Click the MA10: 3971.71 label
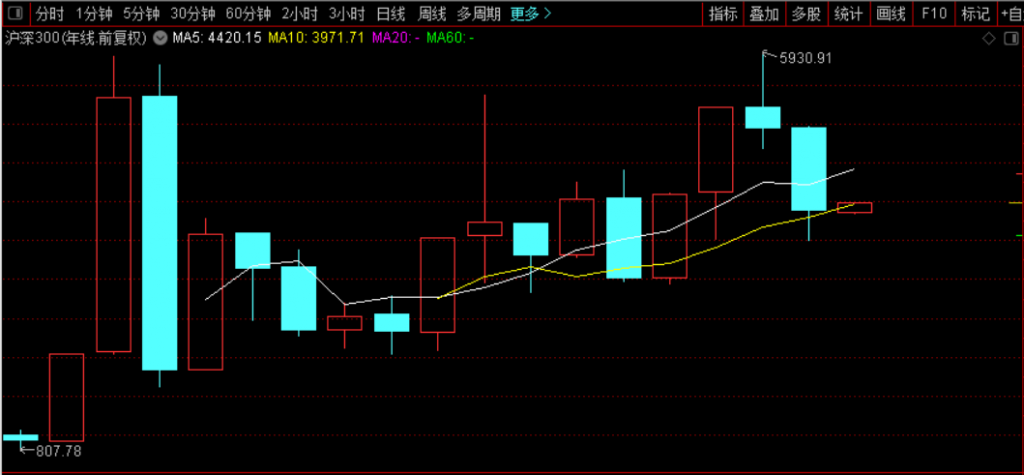 316,39
